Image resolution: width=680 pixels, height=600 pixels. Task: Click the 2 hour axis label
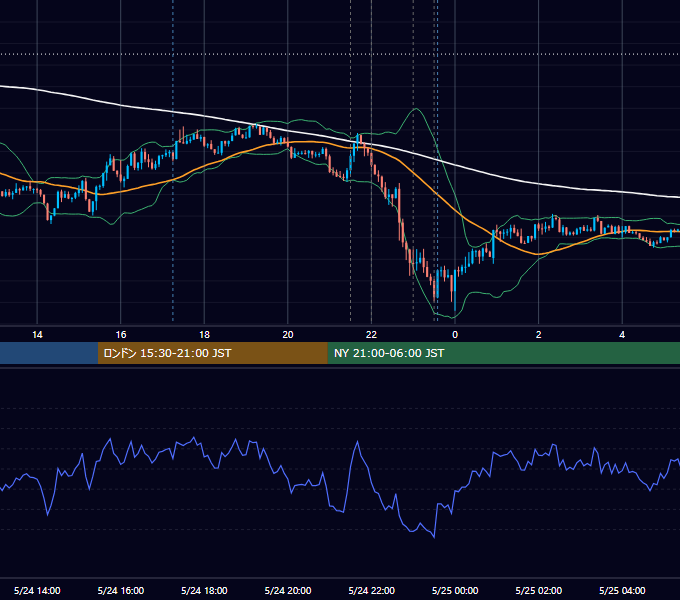pyautogui.click(x=539, y=335)
